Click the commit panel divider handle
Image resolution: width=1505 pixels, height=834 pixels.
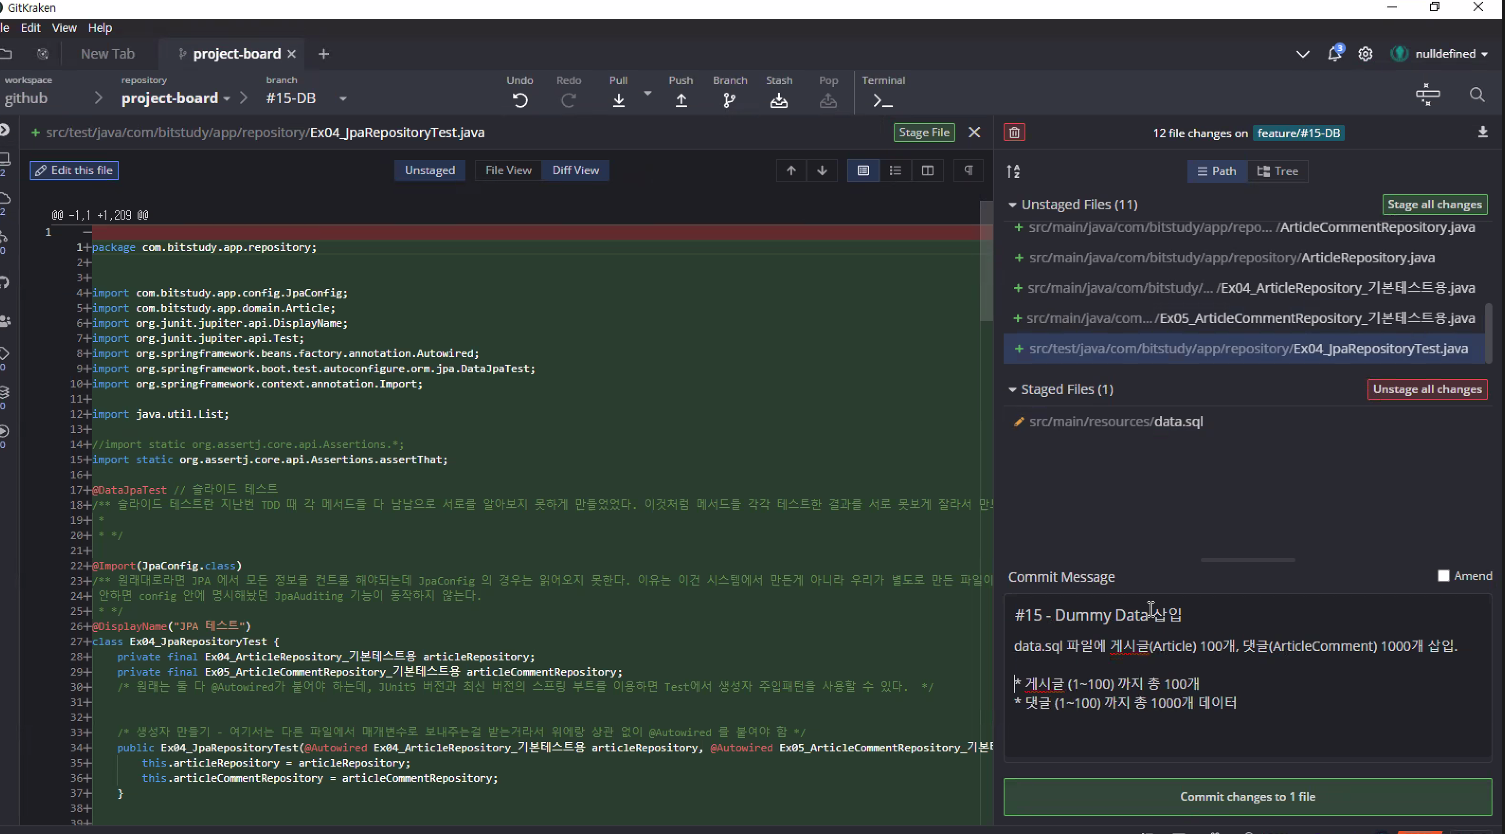pyautogui.click(x=1247, y=559)
